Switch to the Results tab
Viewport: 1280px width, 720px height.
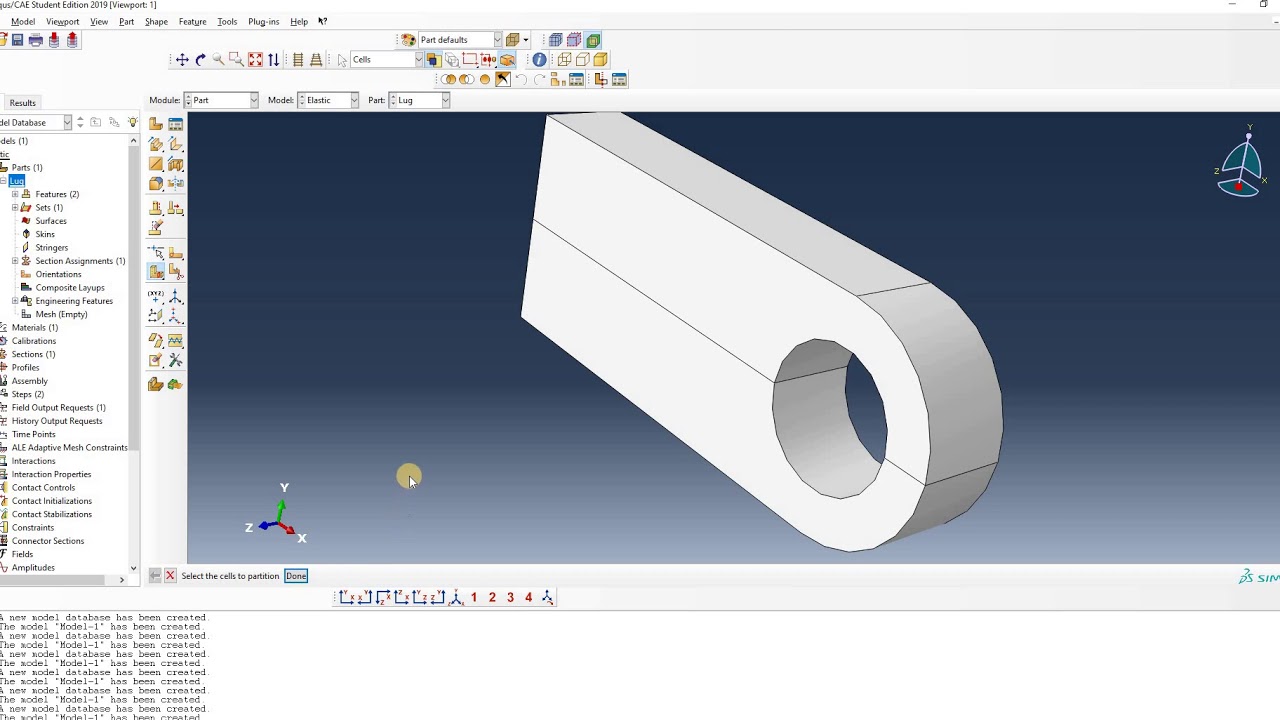[x=22, y=103]
